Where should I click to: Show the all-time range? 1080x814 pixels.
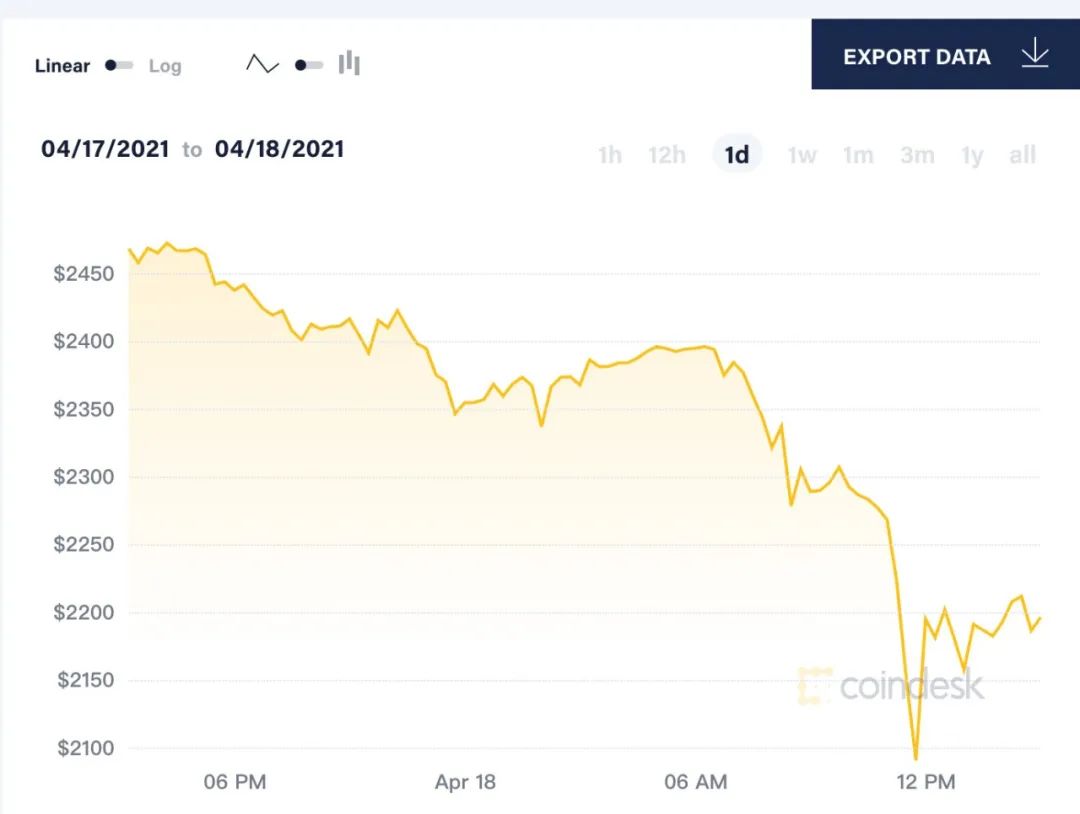point(1023,155)
